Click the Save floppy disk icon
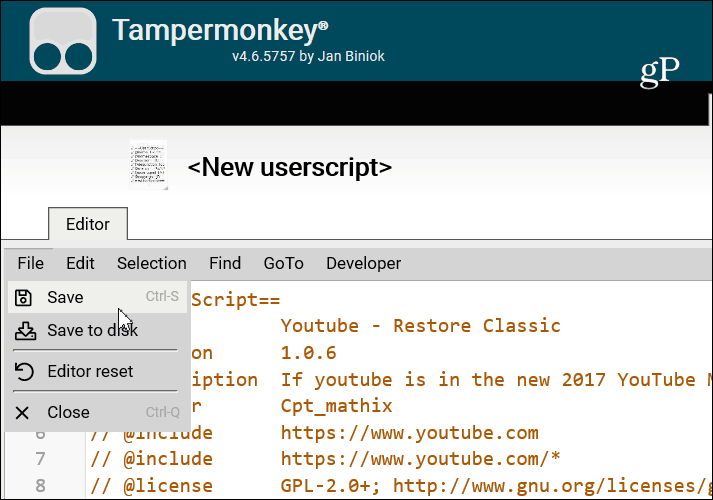The image size is (713, 500). click(23, 298)
